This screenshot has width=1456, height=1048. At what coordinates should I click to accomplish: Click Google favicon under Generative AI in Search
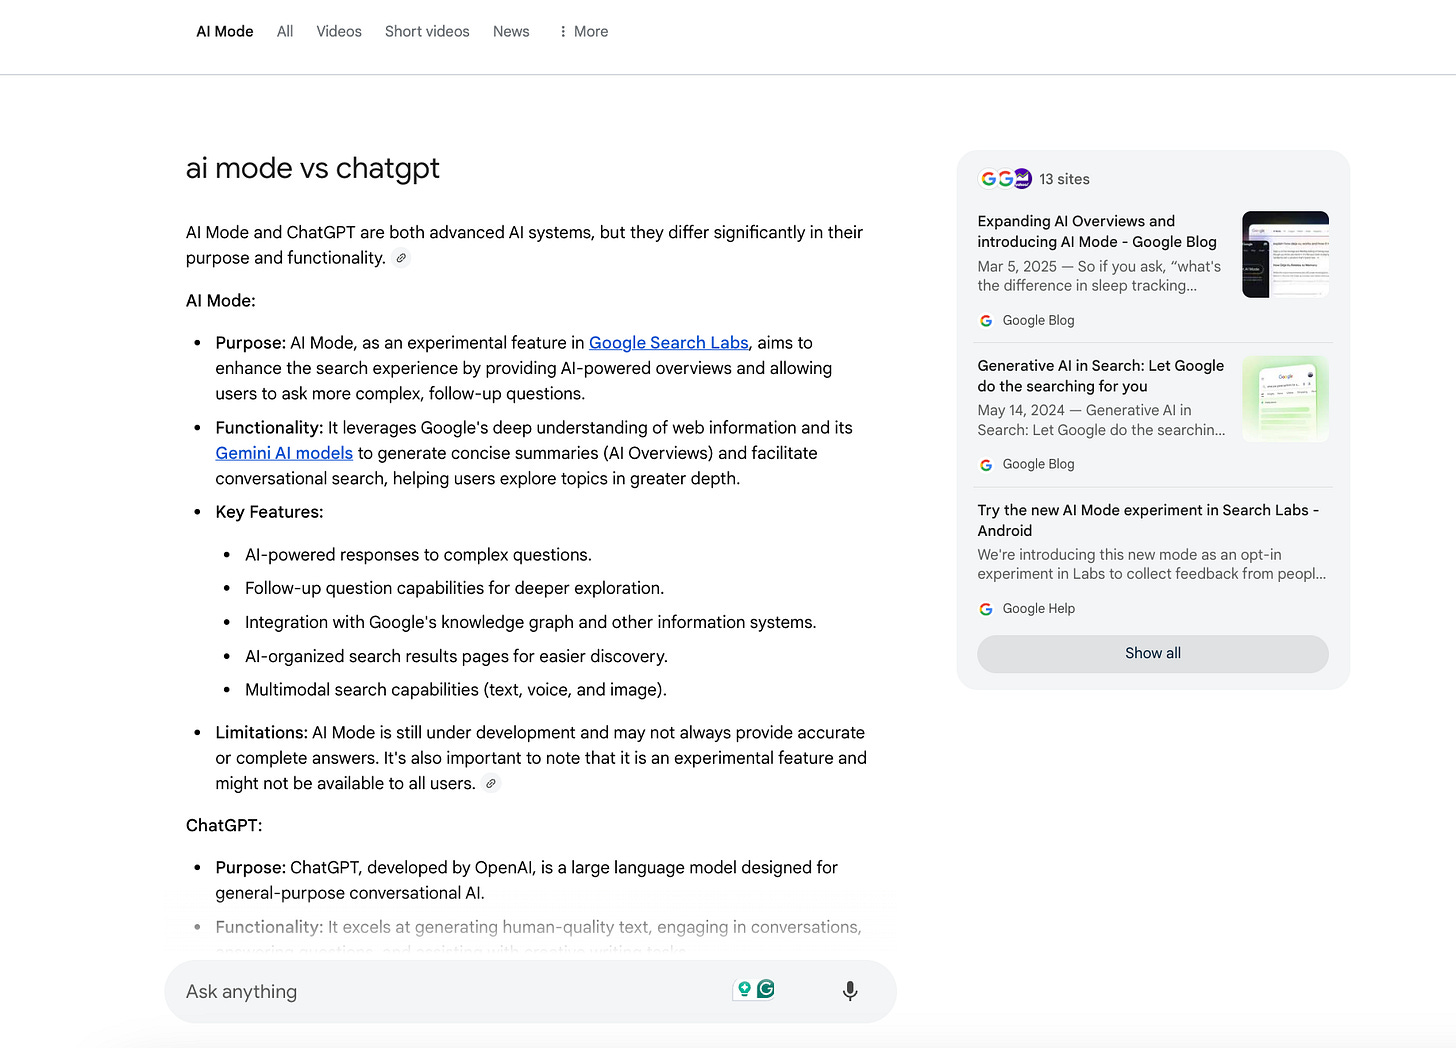986,465
